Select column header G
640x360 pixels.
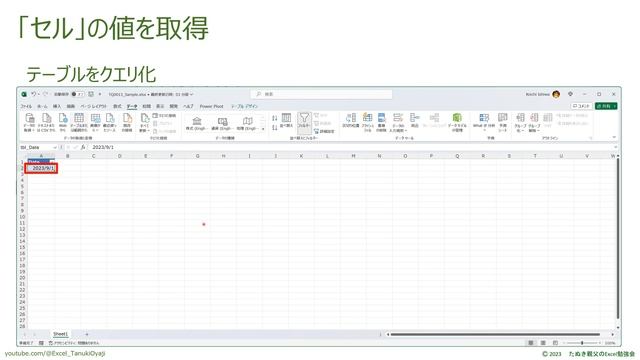tap(198, 156)
